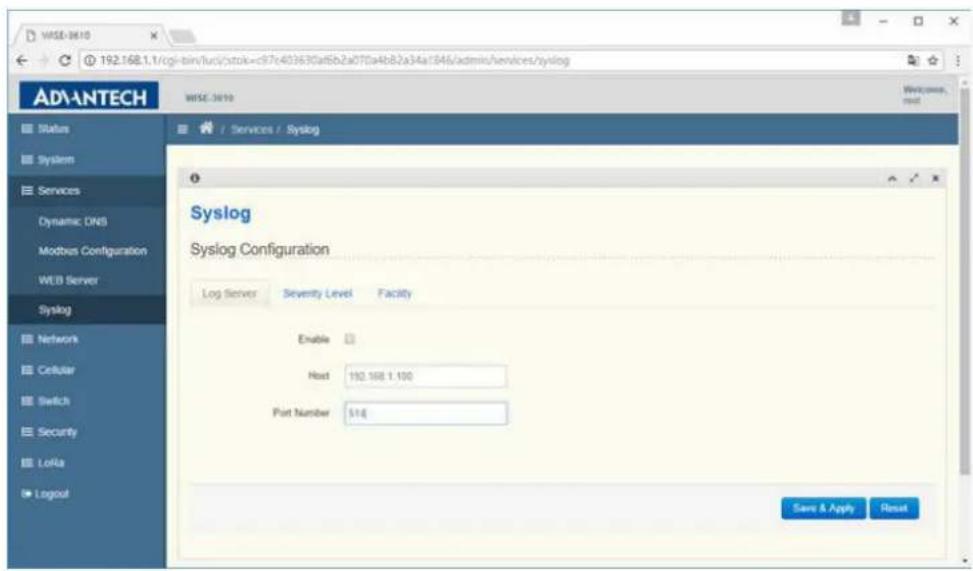973x571 pixels.
Task: Expand the LoRa sidebar menu
Action: click(x=87, y=462)
